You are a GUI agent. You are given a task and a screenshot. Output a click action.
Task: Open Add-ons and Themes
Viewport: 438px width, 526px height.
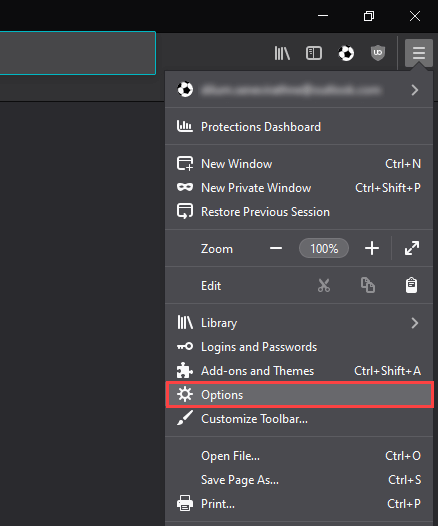299,371
